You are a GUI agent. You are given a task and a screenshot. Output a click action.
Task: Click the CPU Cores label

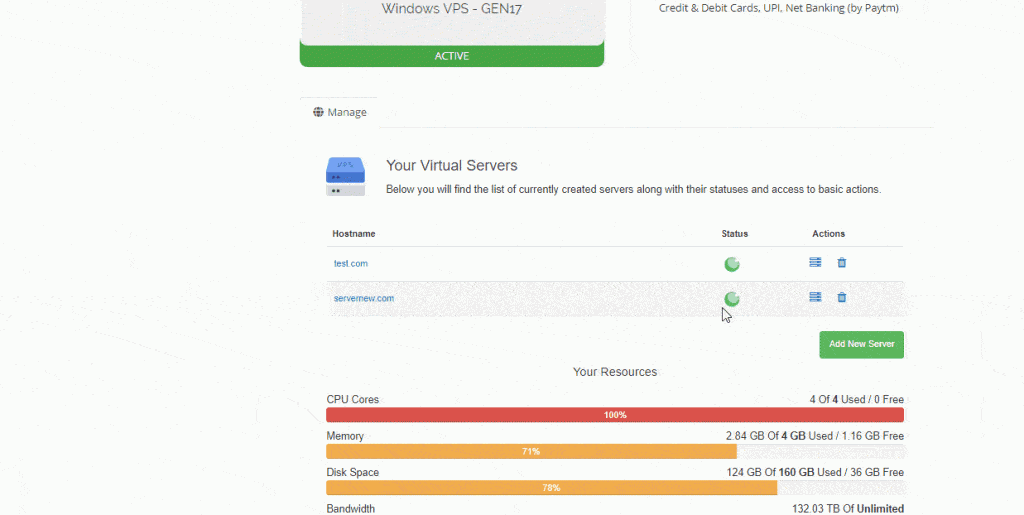(x=353, y=399)
